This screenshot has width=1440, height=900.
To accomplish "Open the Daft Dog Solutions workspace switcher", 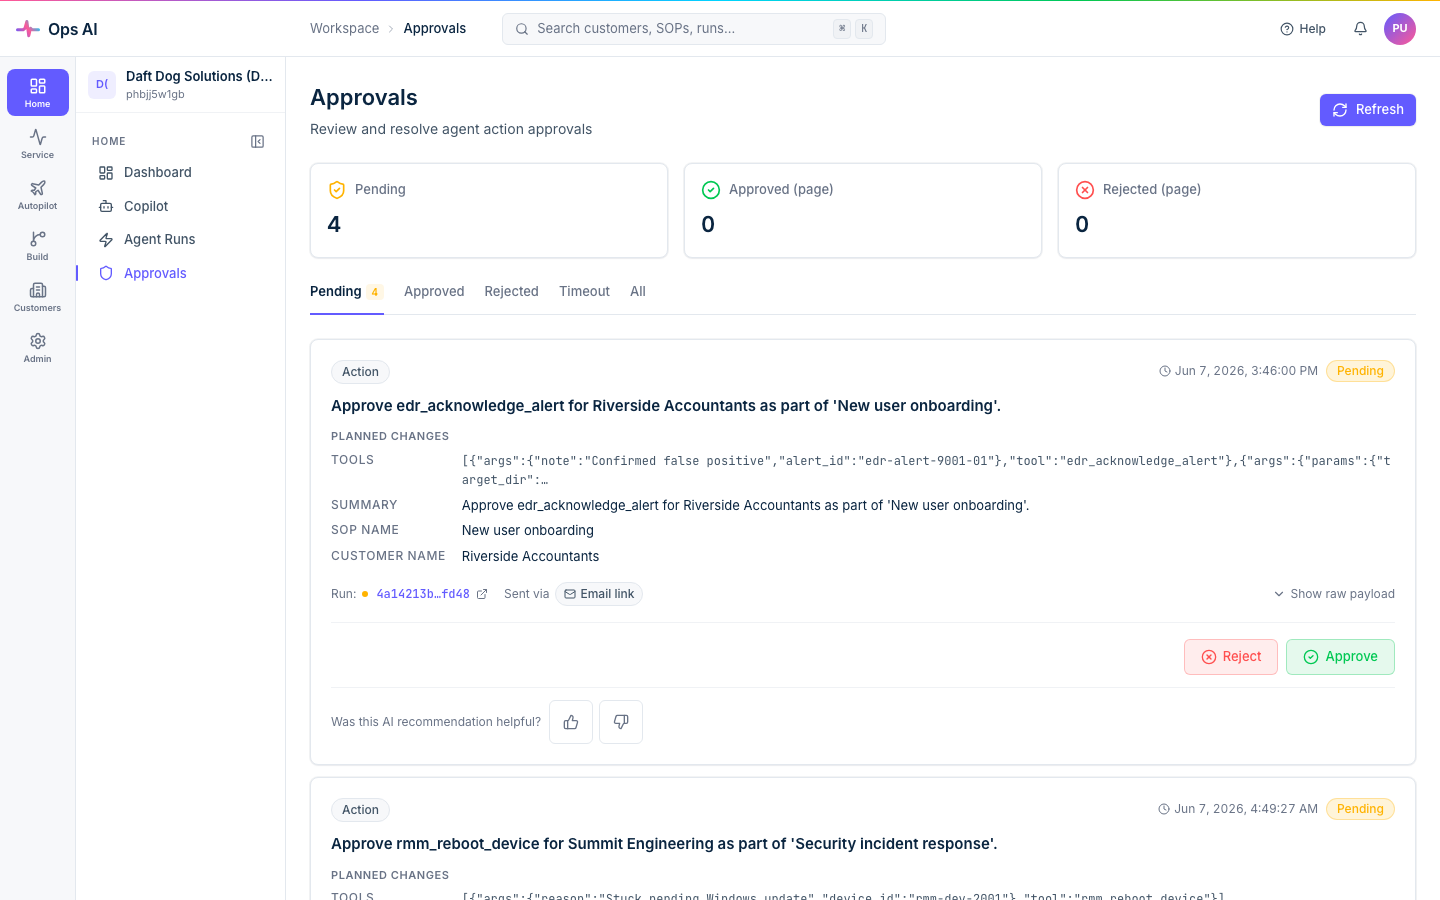I will (x=181, y=85).
